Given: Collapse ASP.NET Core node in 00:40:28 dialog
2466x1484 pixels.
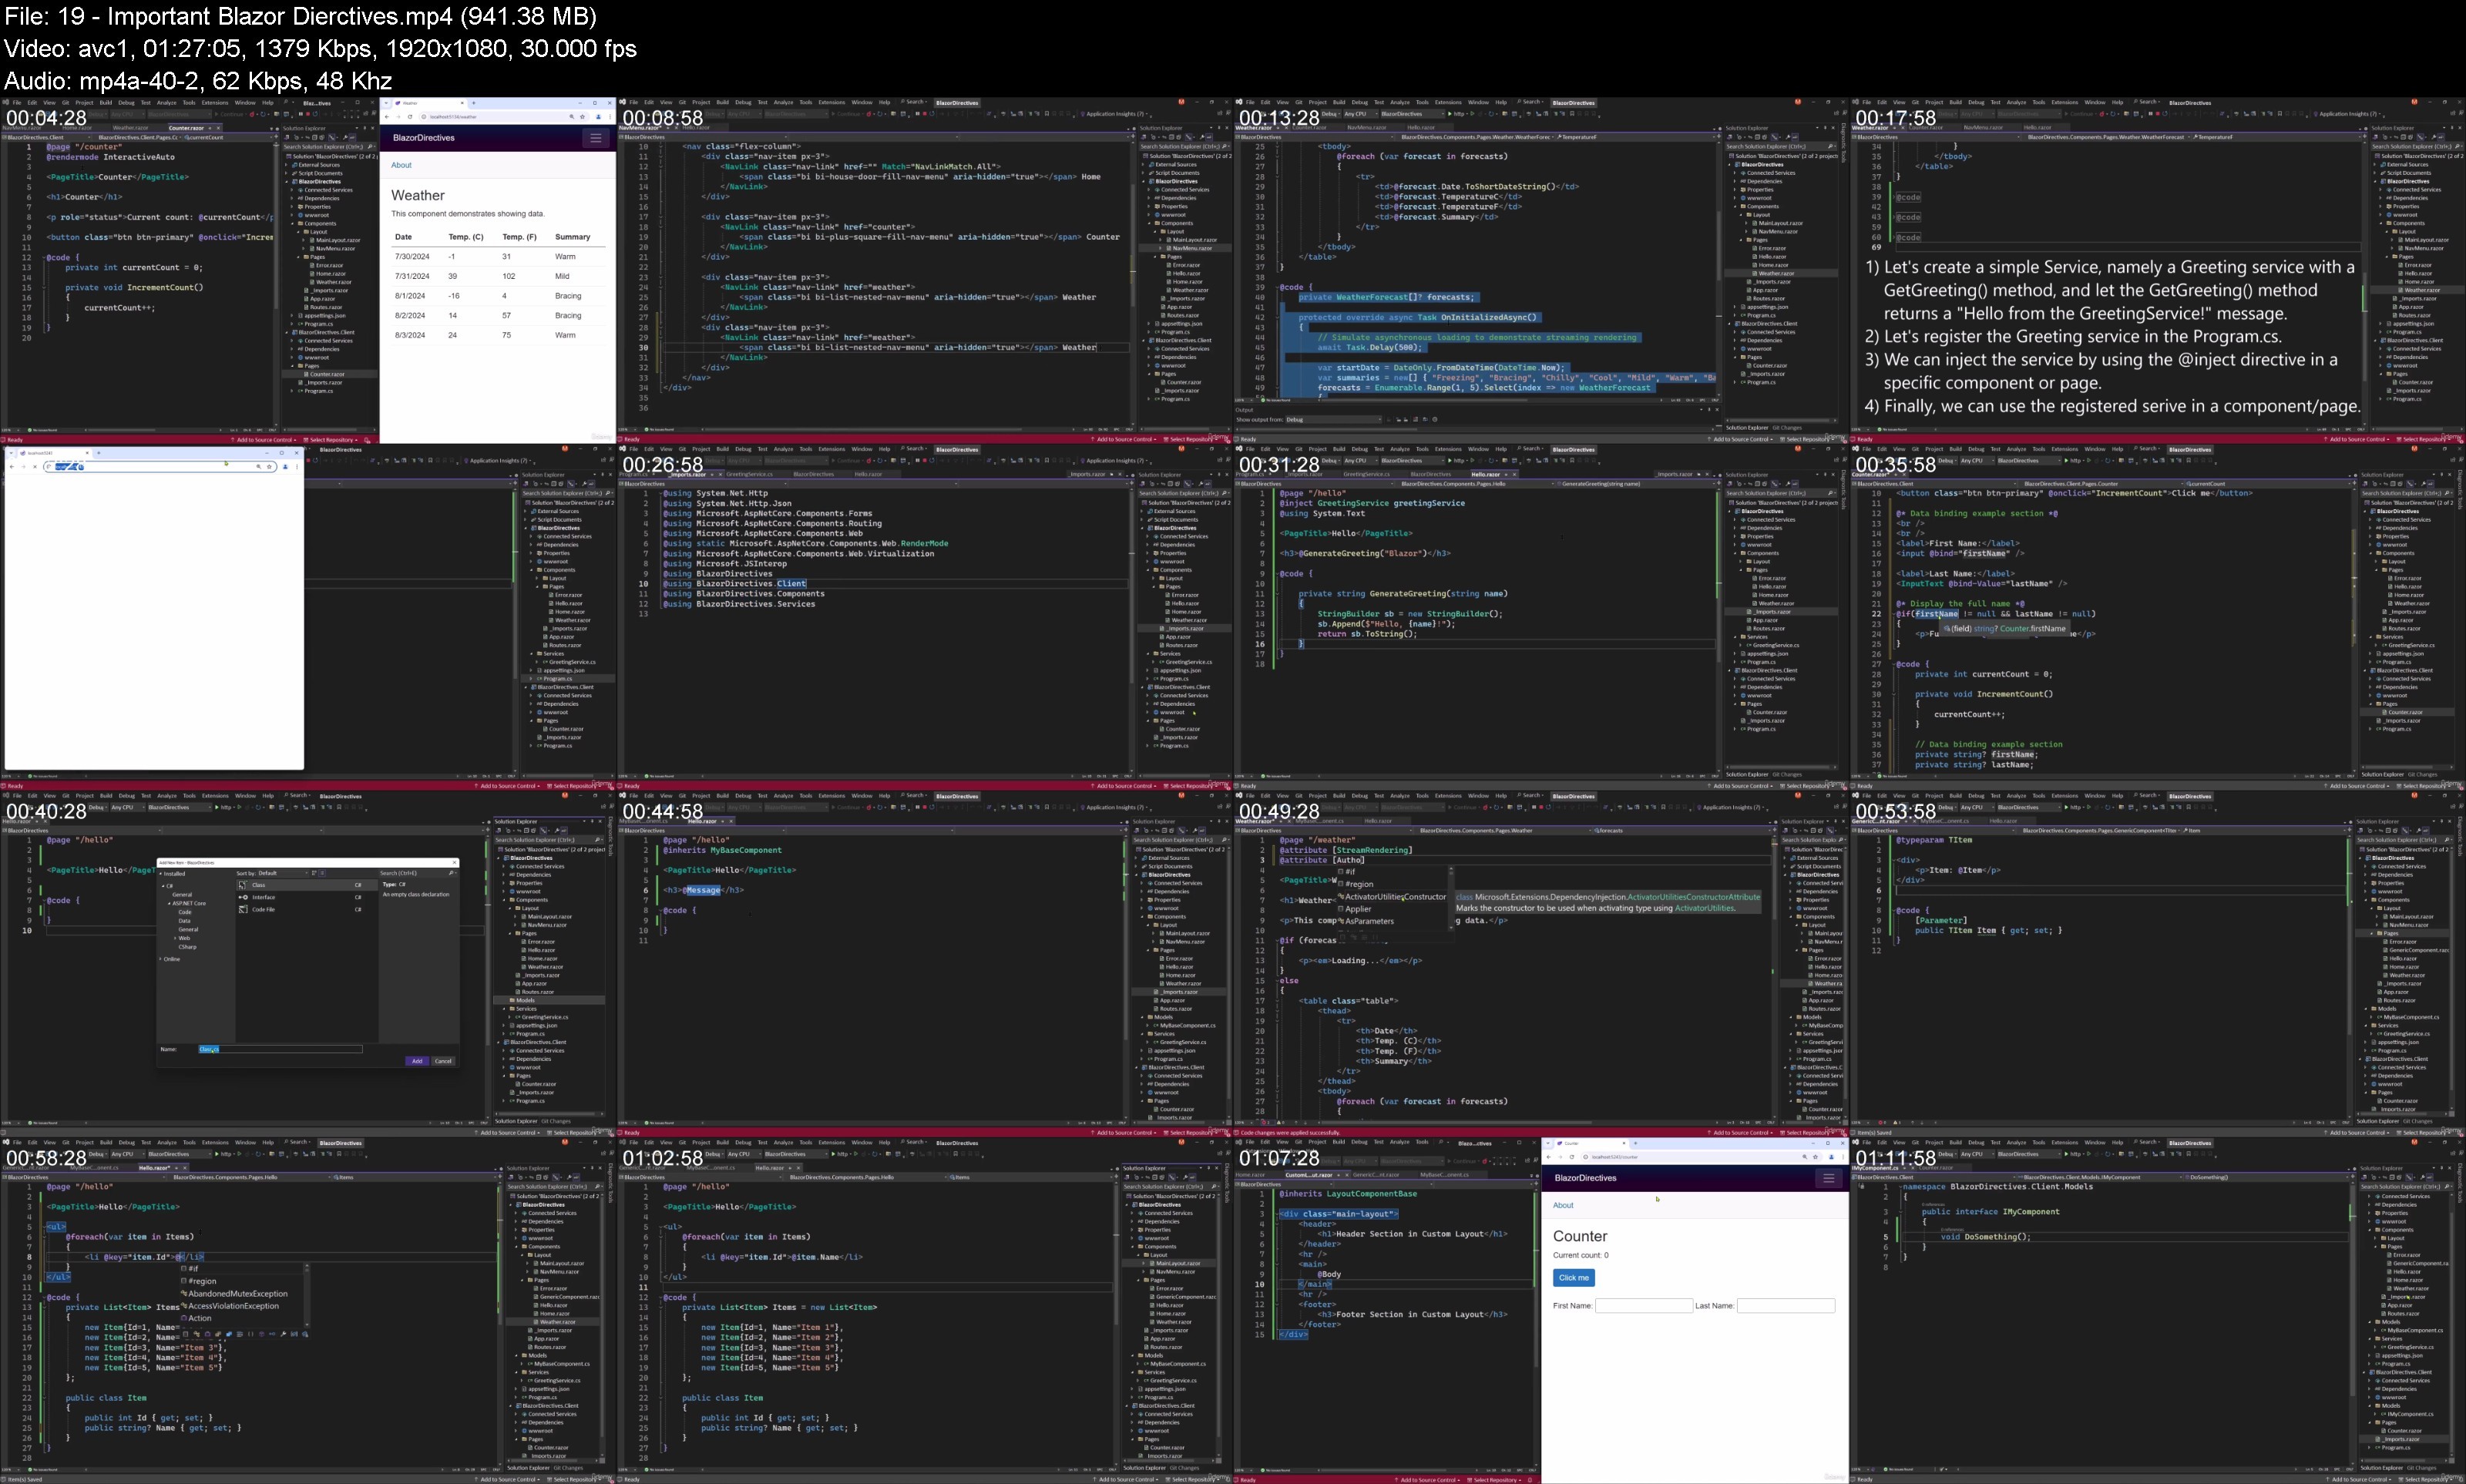Looking at the screenshot, I should click(x=170, y=903).
